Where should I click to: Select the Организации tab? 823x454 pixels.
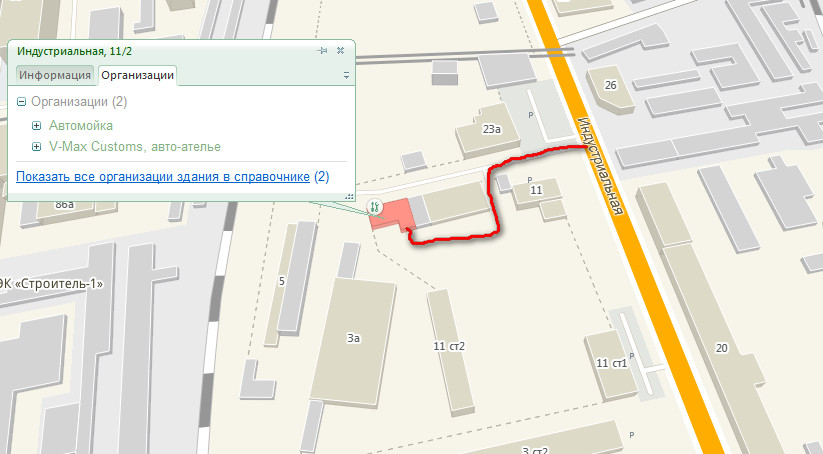click(138, 75)
